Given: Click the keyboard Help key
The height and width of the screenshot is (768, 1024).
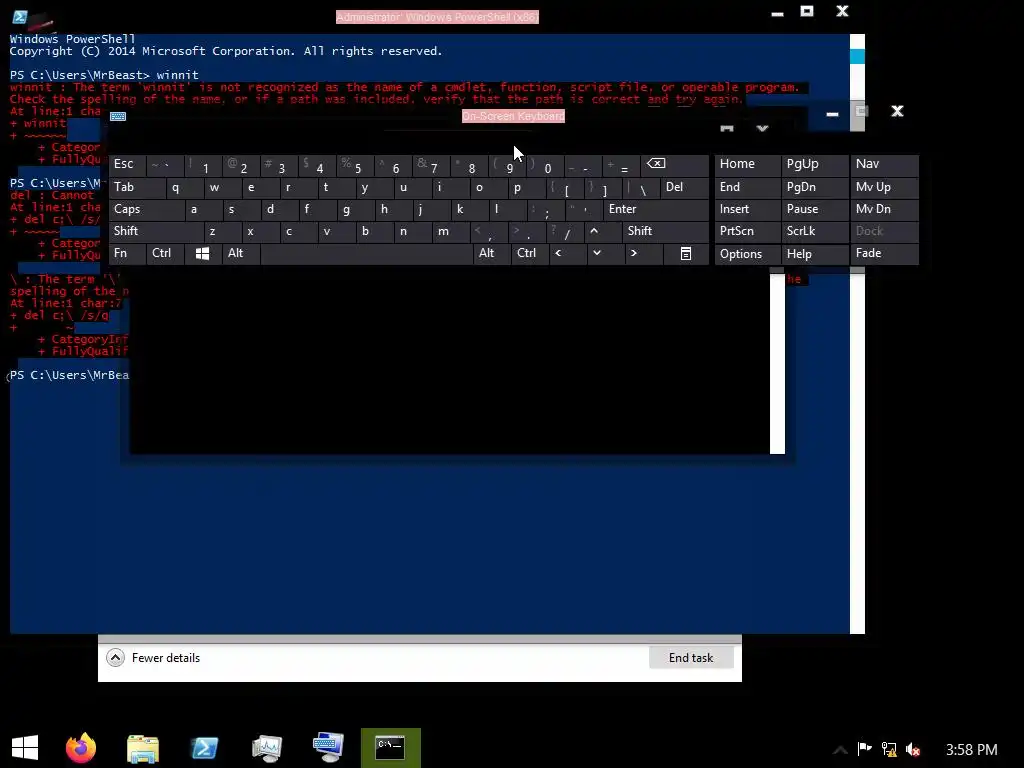Looking at the screenshot, I should 814,253.
